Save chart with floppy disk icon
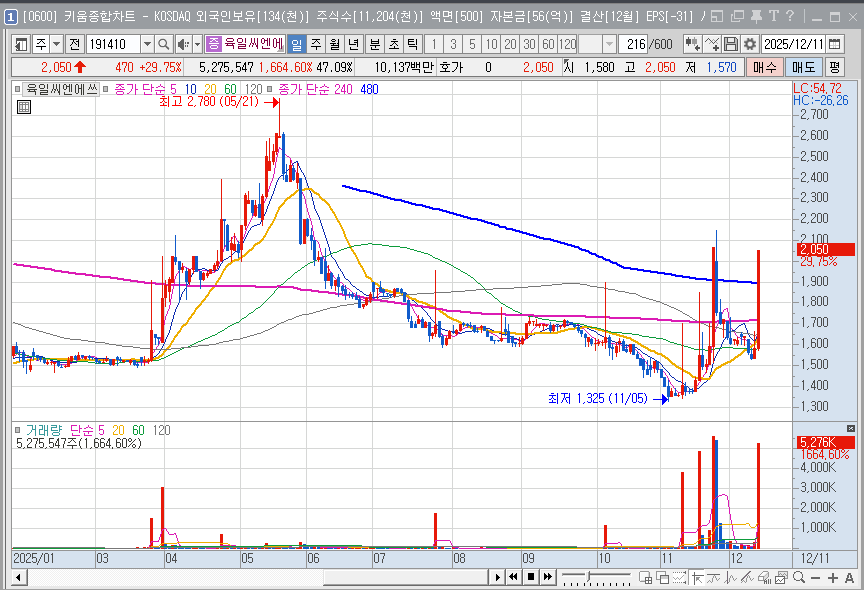 click(x=731, y=44)
